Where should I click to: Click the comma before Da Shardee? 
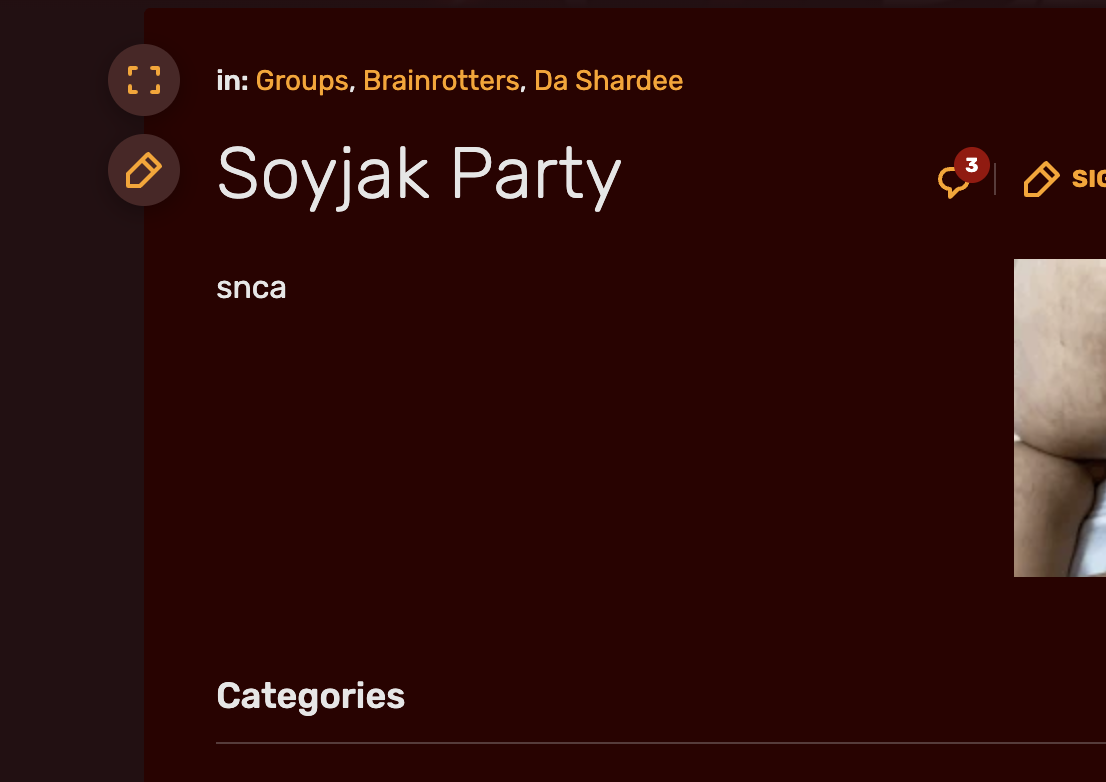(523, 84)
